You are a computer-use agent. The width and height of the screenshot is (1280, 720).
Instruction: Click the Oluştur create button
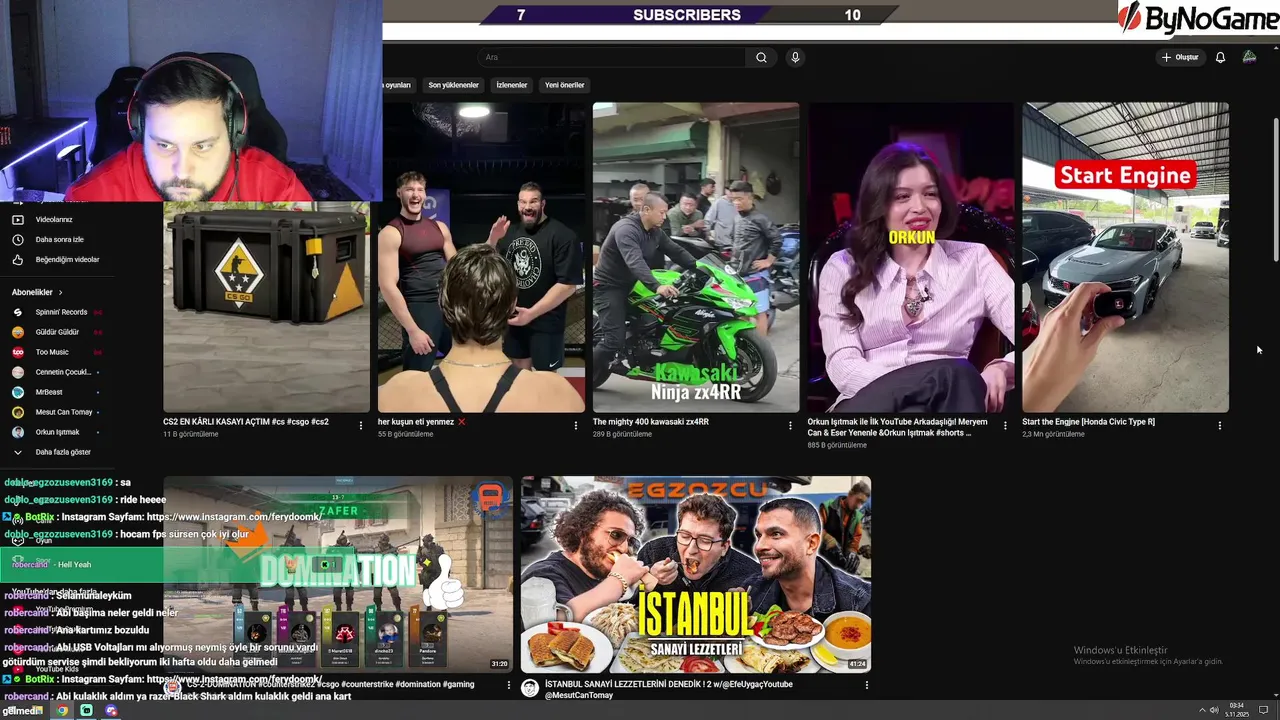(1180, 57)
